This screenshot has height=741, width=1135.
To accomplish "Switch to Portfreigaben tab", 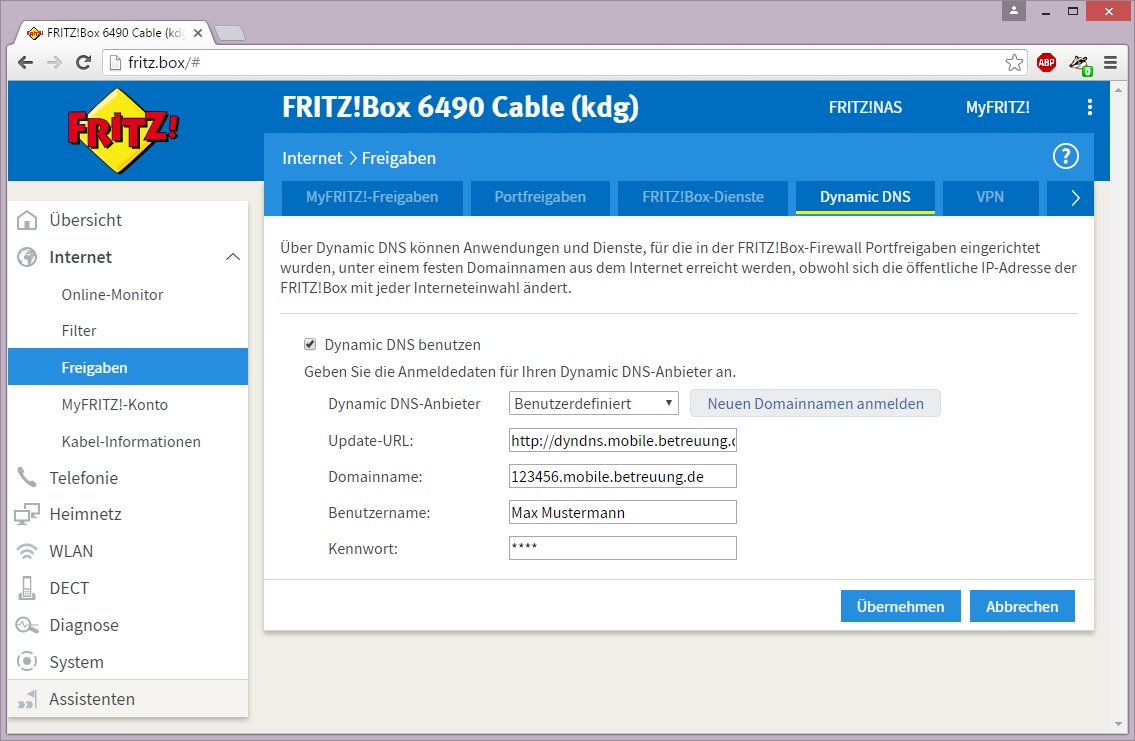I will 540,198.
